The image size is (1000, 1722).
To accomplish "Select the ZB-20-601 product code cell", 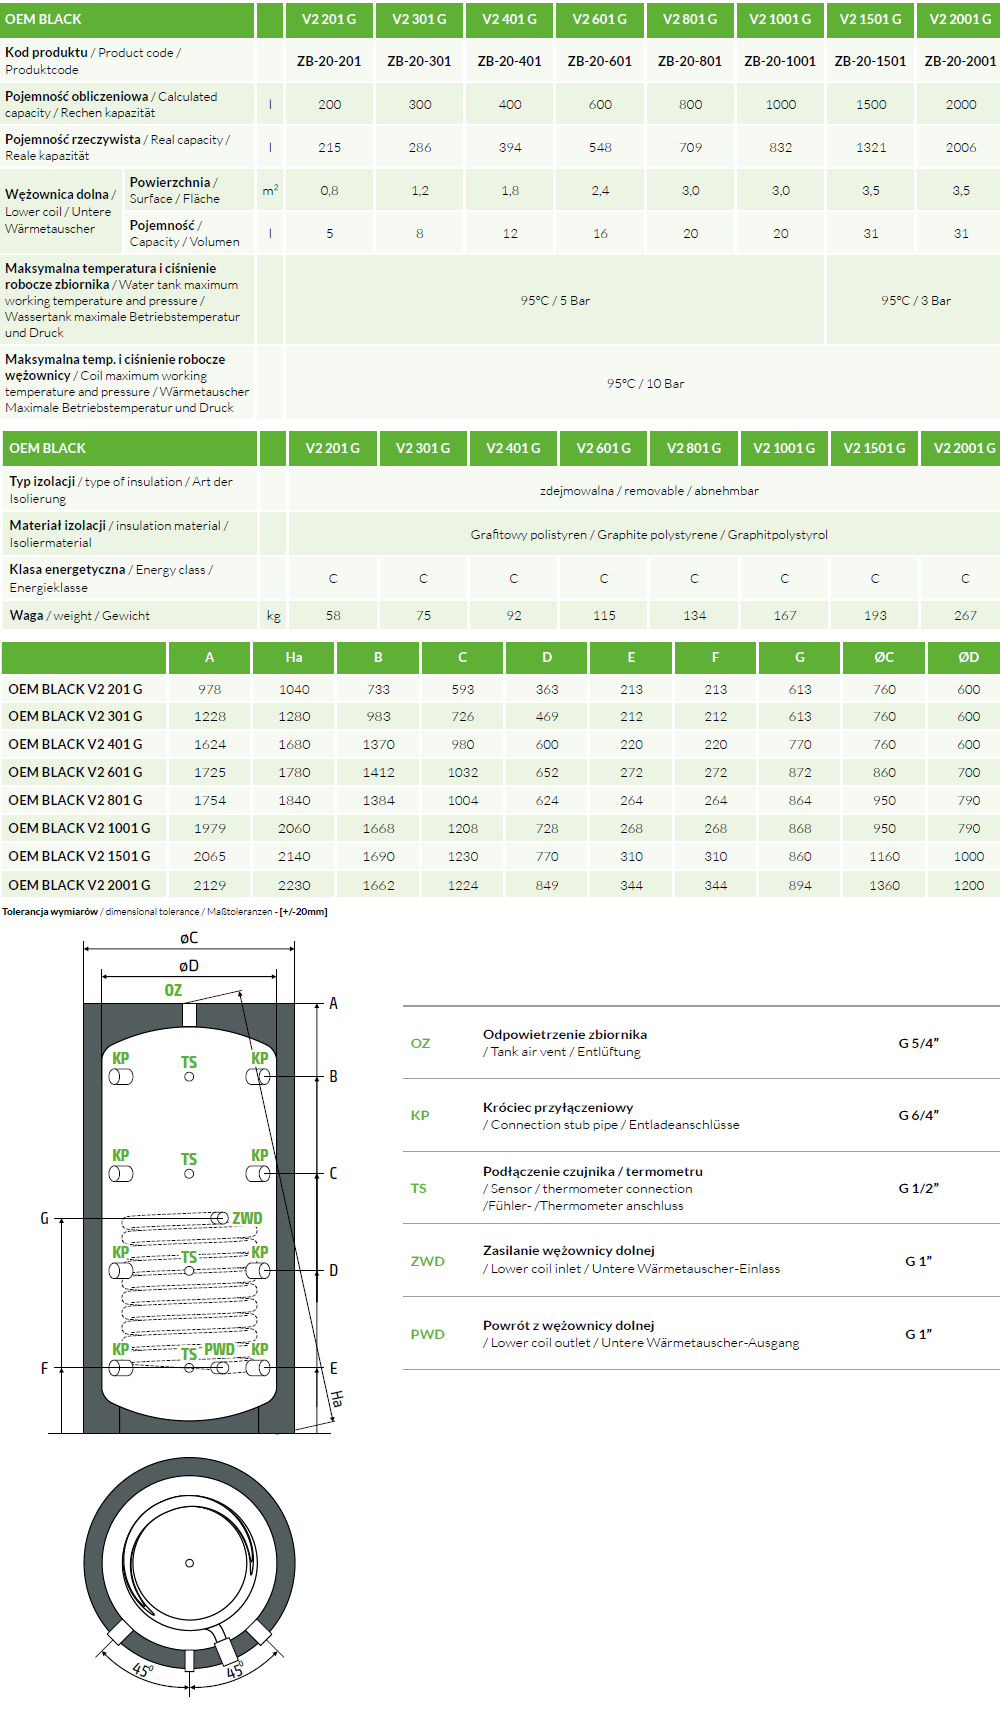I will [599, 61].
